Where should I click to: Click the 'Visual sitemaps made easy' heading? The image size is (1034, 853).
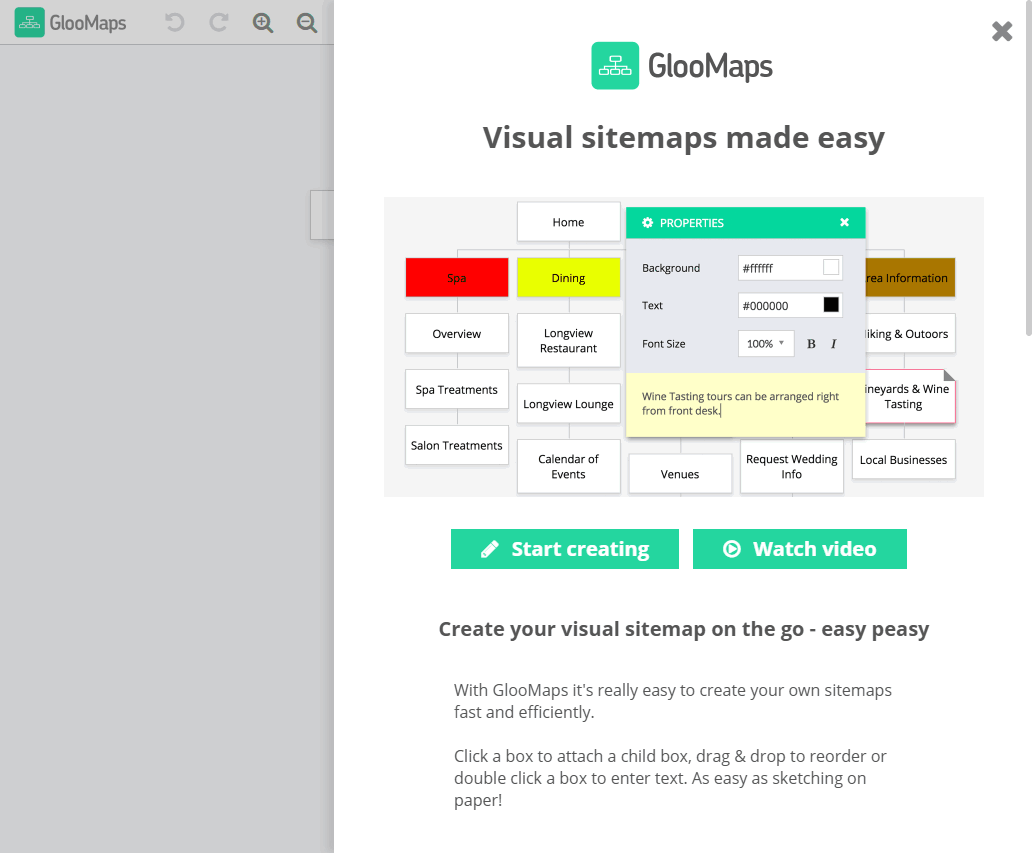click(x=684, y=138)
